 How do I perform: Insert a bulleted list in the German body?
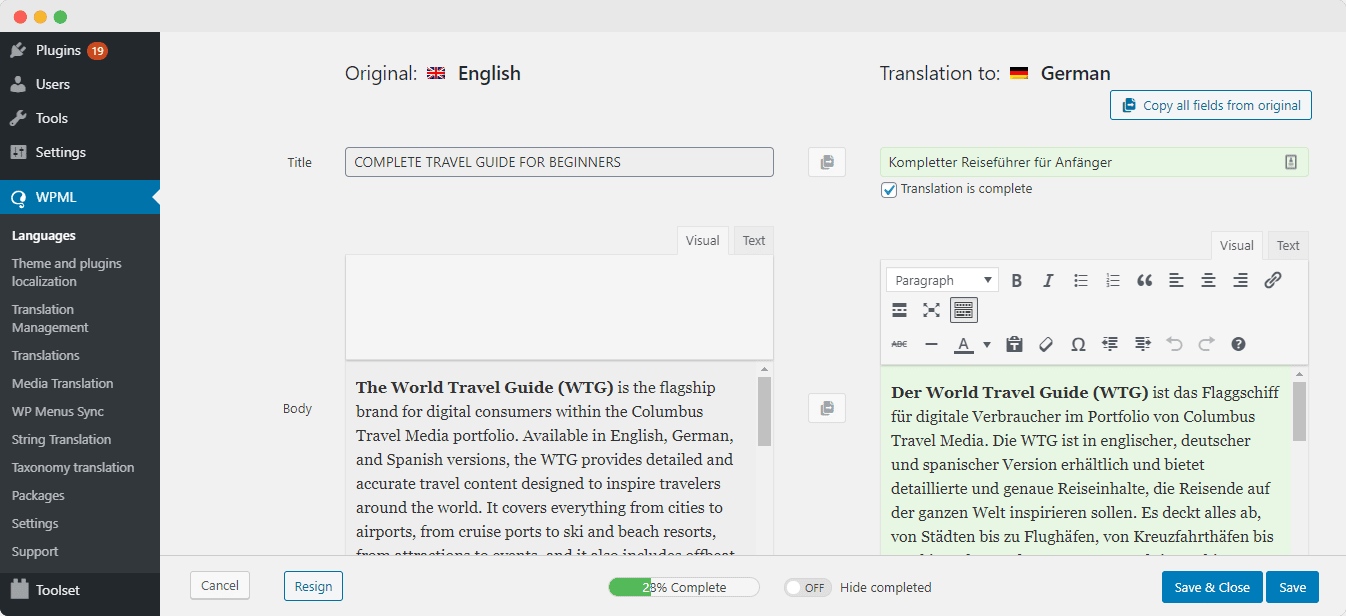1082,280
